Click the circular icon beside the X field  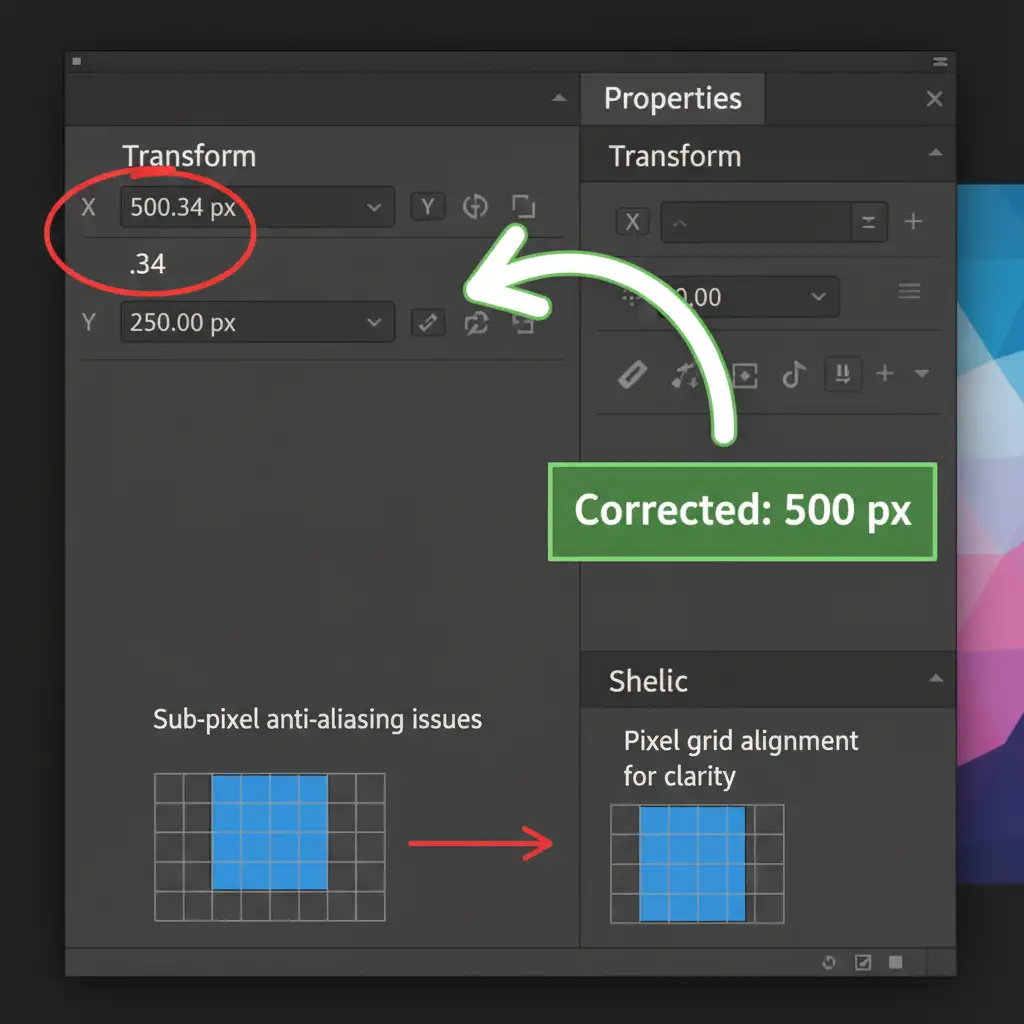tap(475, 207)
